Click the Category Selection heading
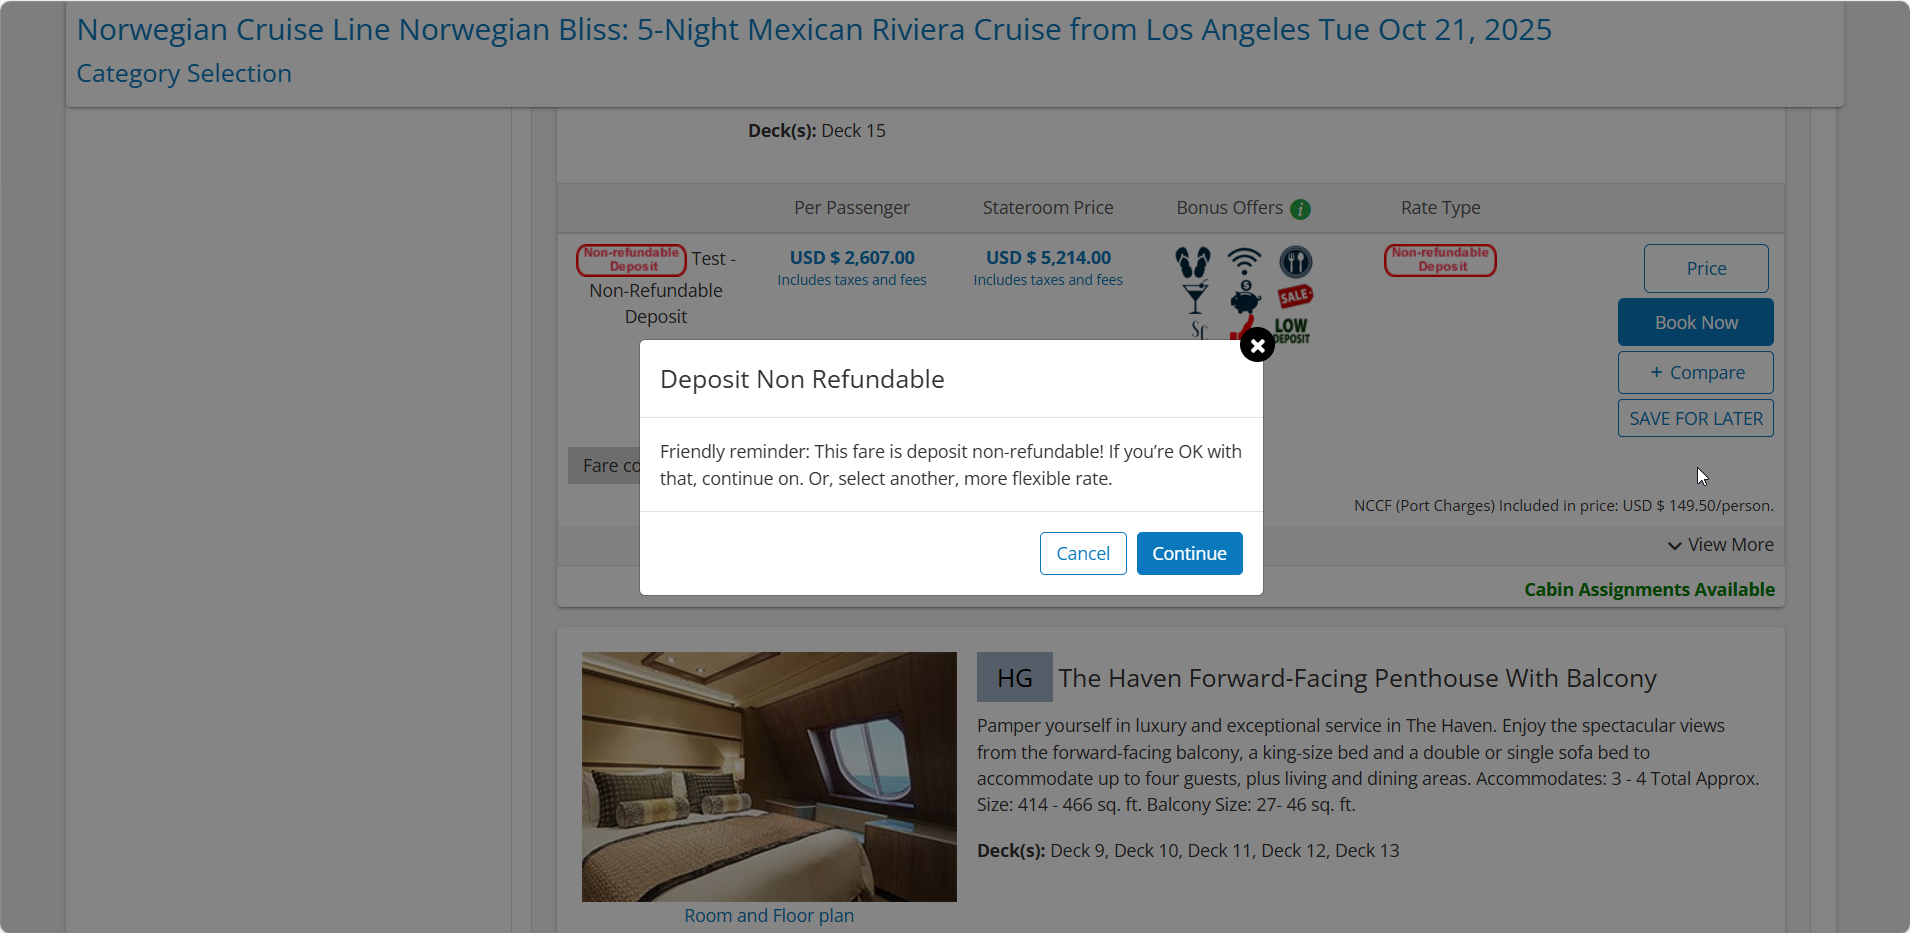1910x933 pixels. (184, 74)
